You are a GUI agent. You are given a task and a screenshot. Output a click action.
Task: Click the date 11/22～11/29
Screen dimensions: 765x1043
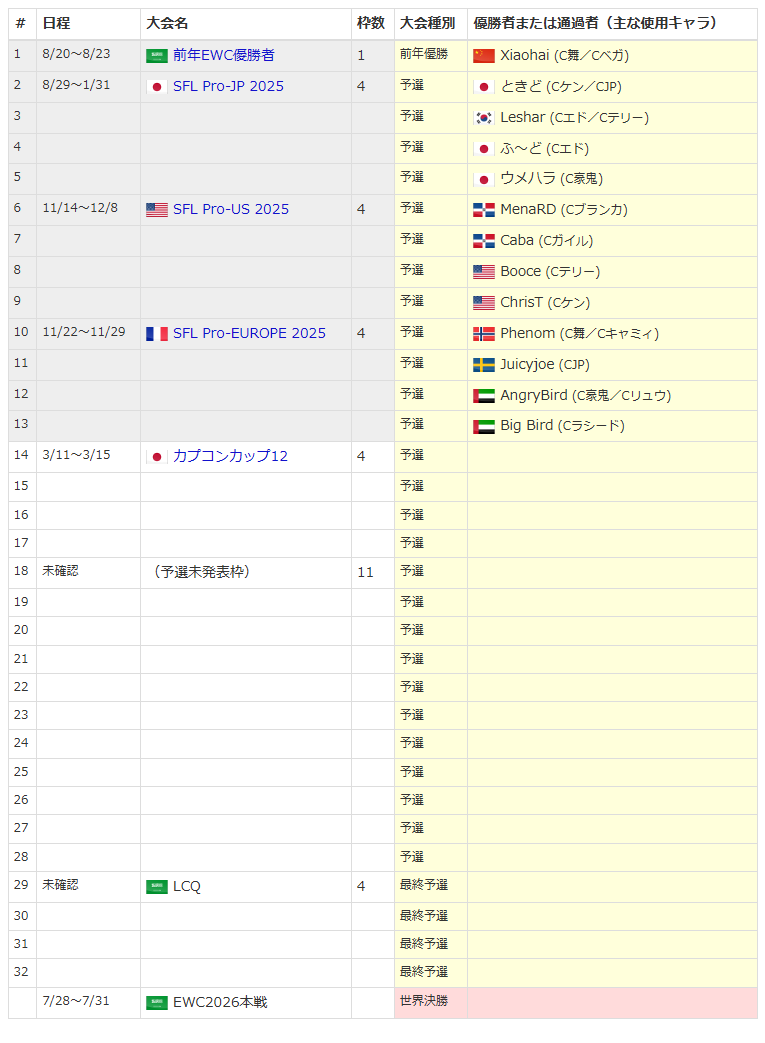click(x=84, y=332)
